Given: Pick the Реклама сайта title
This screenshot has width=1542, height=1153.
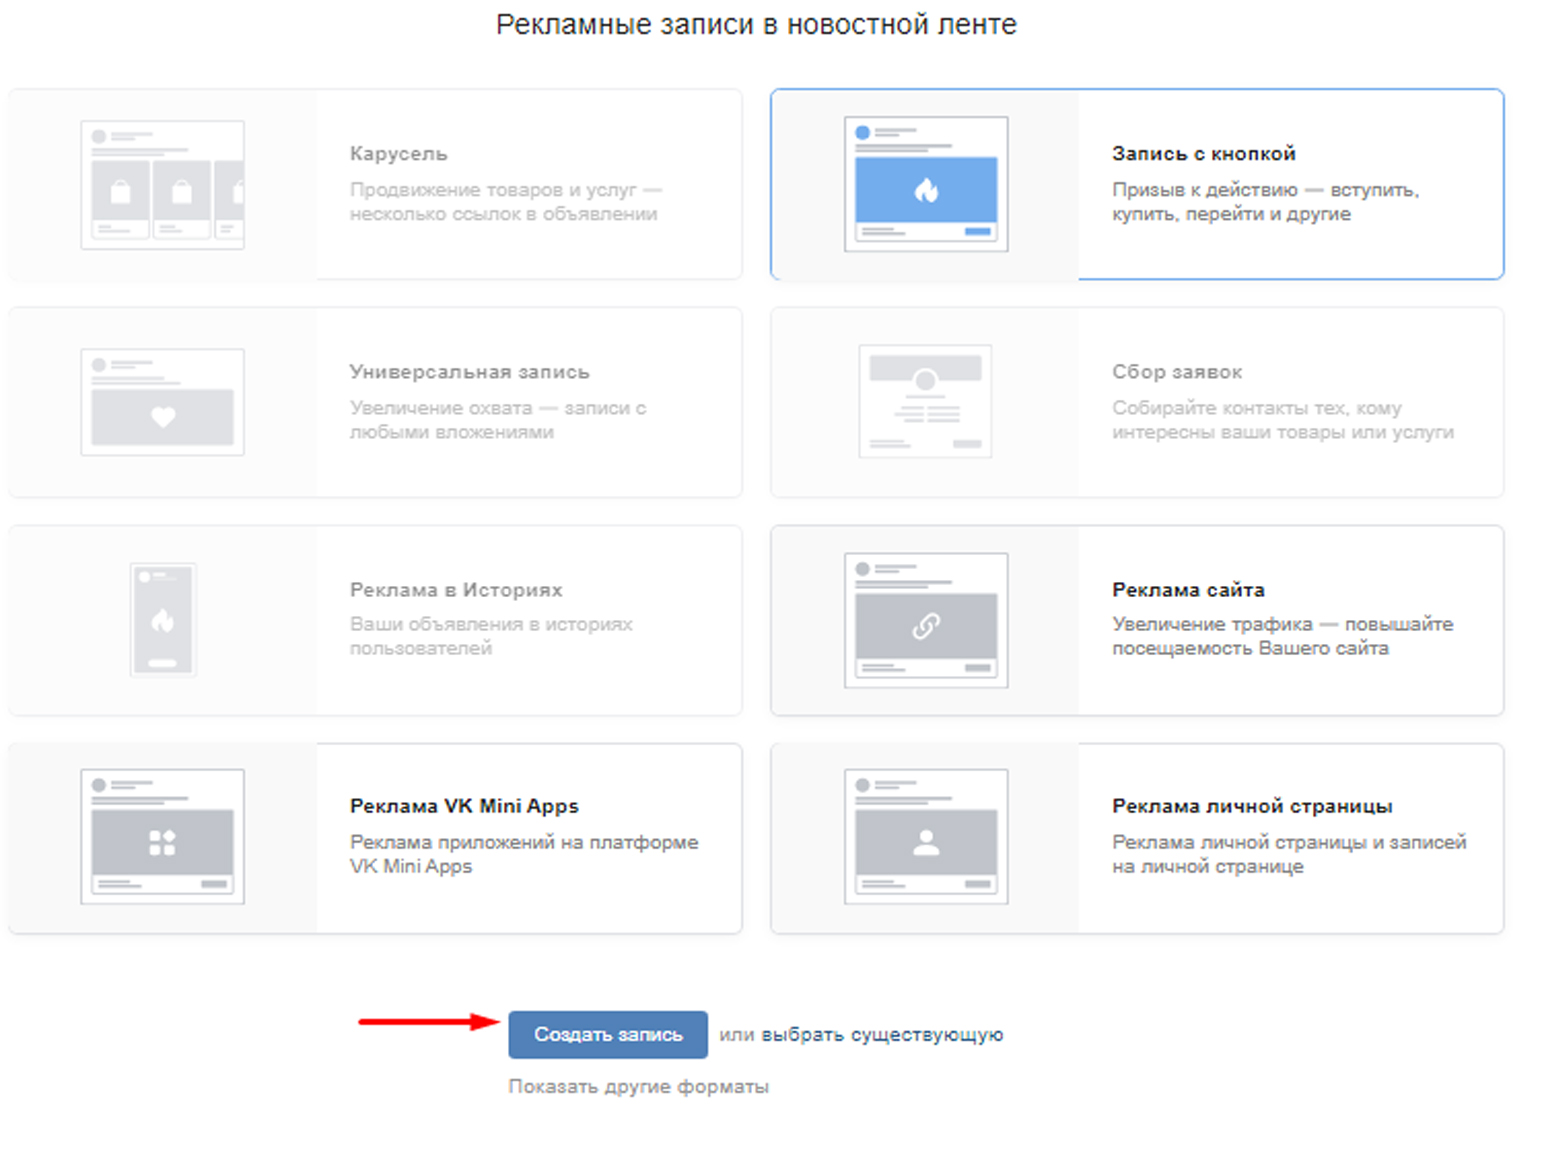Looking at the screenshot, I should [x=1187, y=590].
